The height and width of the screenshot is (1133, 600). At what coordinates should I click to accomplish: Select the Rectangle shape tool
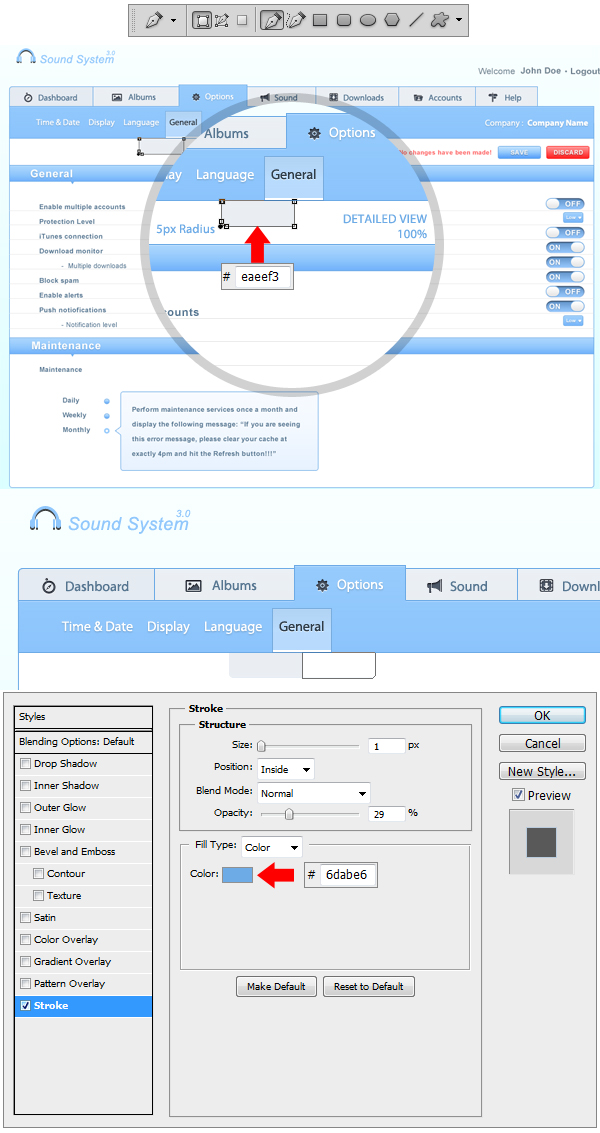[320, 20]
